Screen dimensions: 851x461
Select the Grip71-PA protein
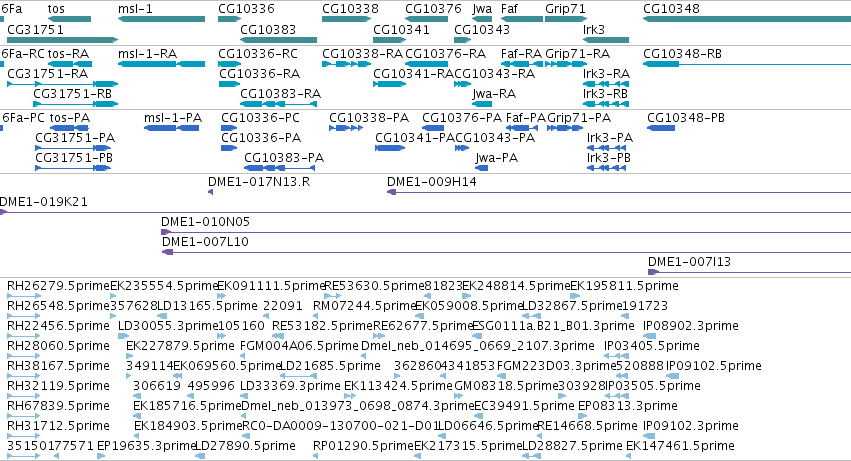coord(565,128)
